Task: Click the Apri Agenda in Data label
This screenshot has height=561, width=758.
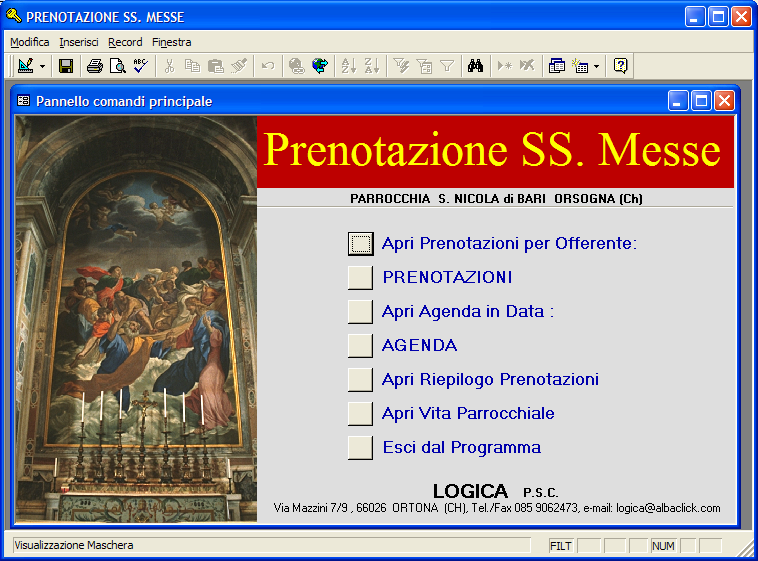Action: pyautogui.click(x=467, y=311)
